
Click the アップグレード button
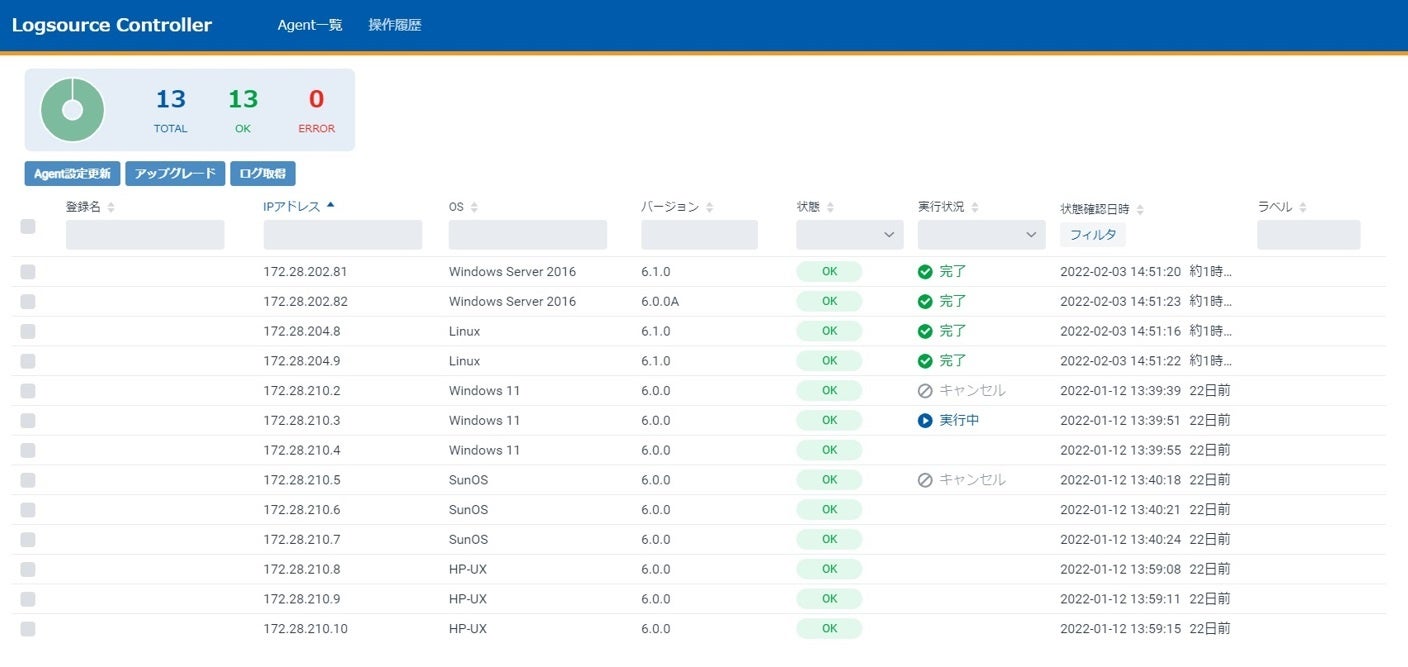coord(175,174)
